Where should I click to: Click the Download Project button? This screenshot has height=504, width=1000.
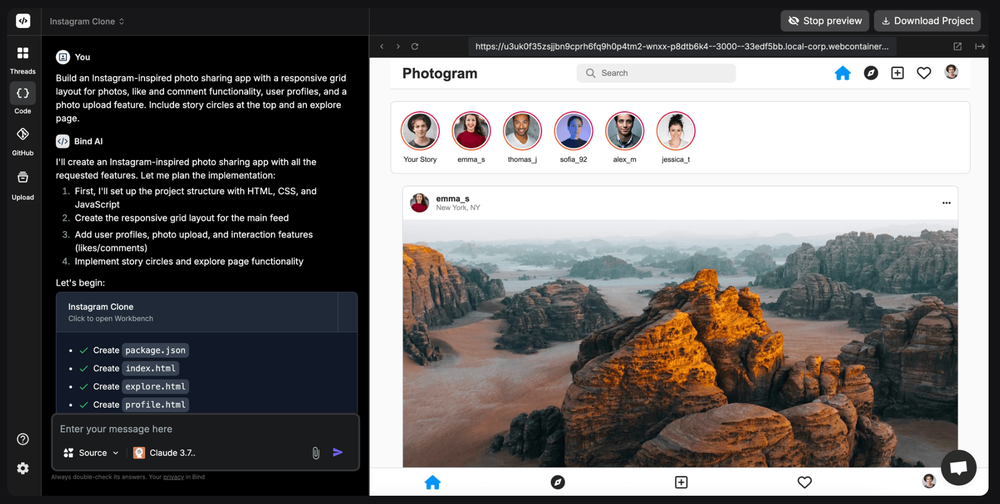[927, 21]
